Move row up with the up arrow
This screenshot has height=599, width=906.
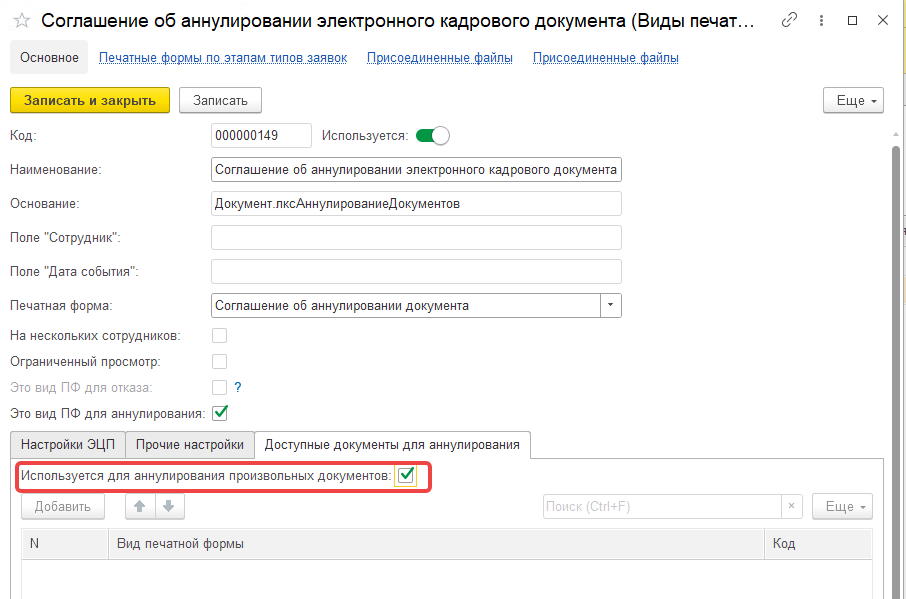[140, 507]
